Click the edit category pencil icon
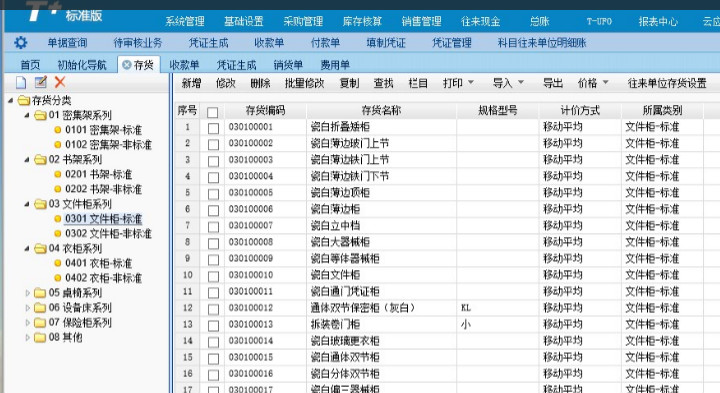Screen dimensions: 720x393 point(41,82)
